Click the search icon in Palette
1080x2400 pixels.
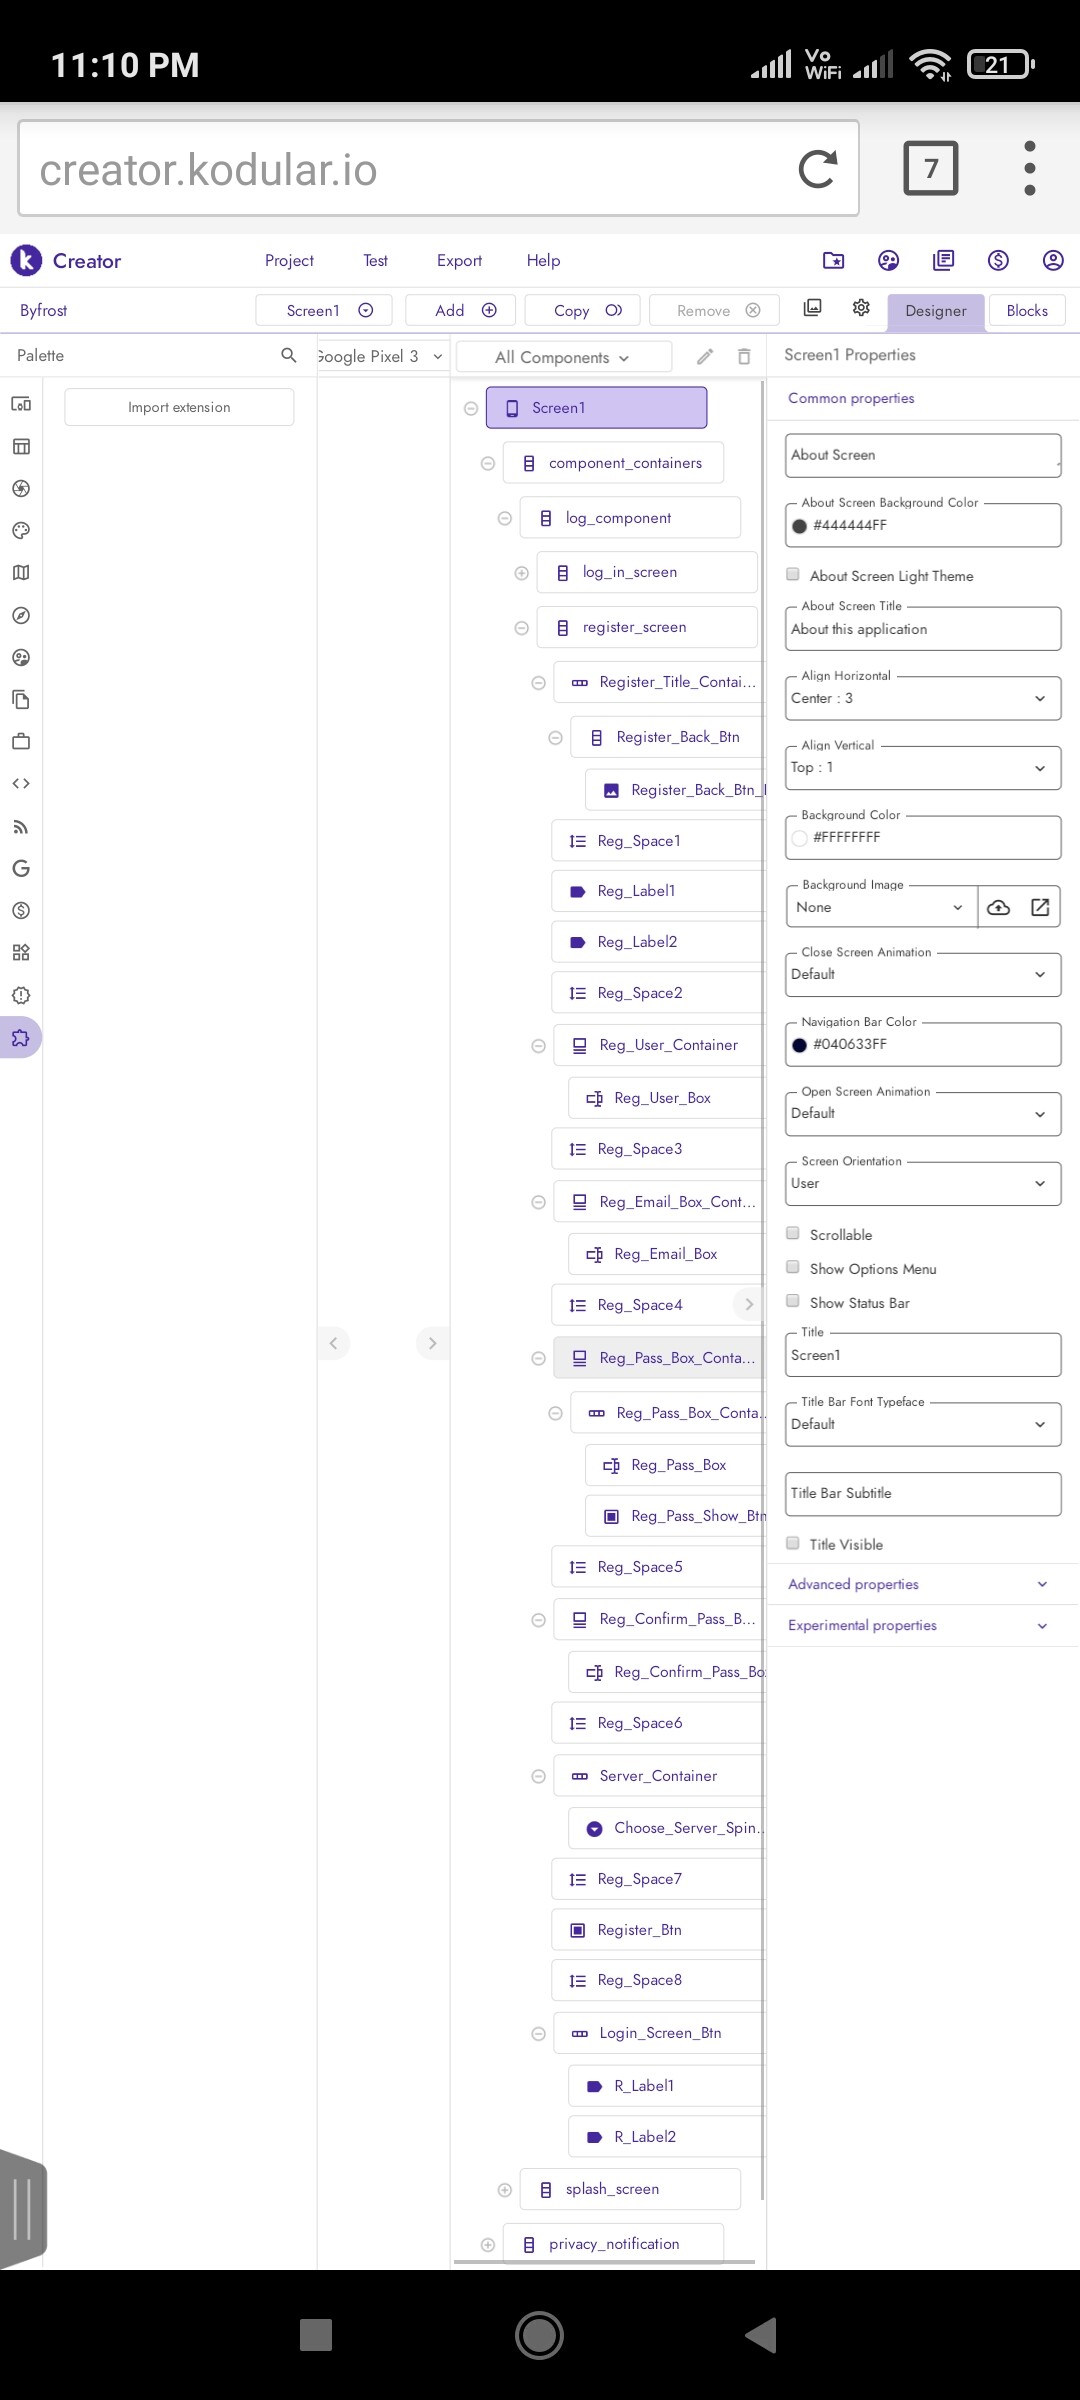(289, 355)
